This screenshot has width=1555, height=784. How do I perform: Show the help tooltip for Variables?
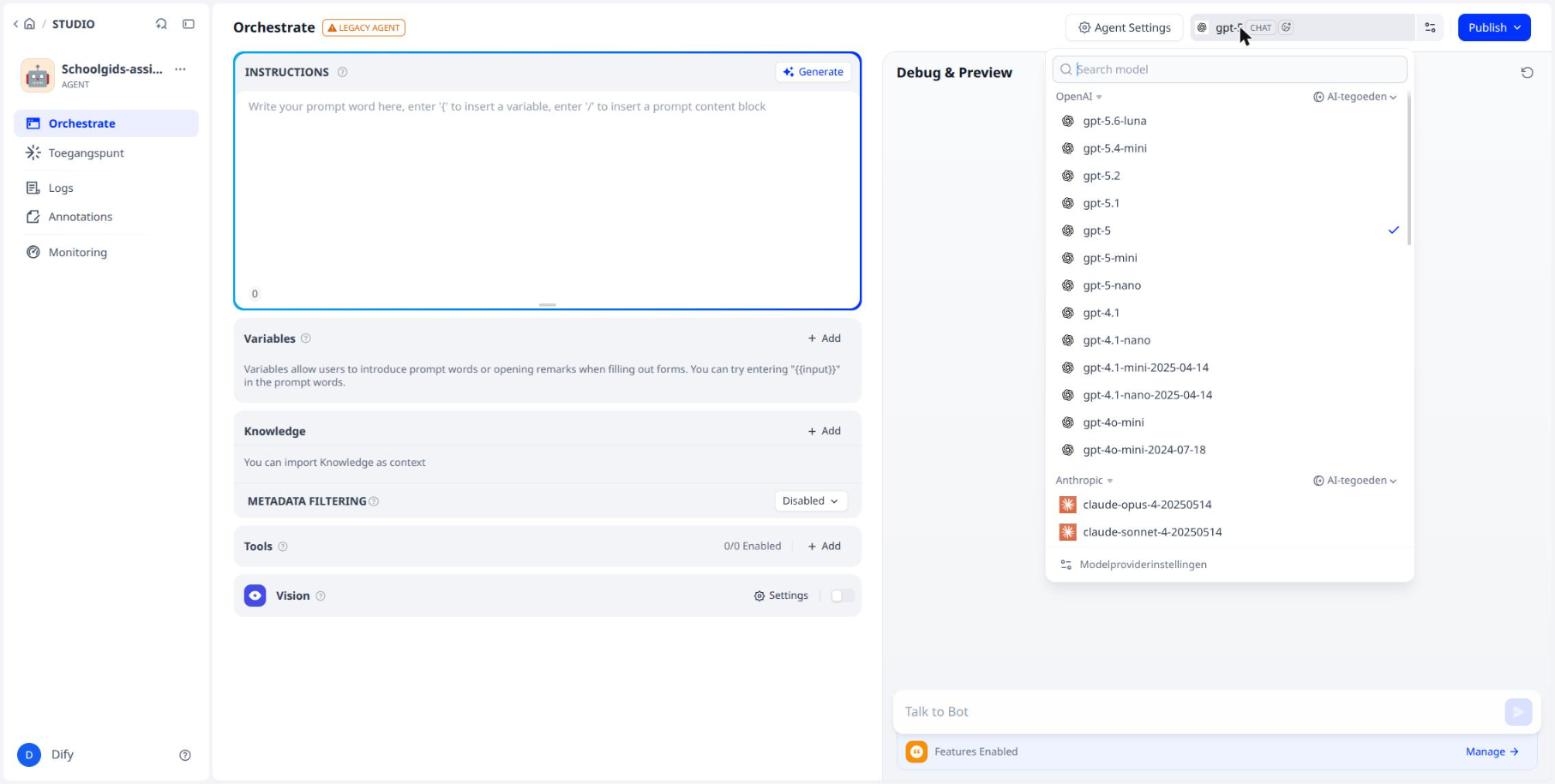coord(306,338)
